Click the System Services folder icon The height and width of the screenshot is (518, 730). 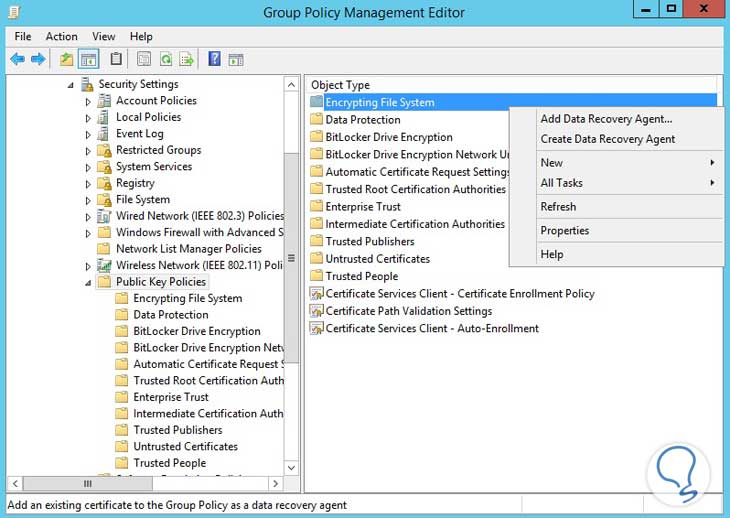coord(104,167)
